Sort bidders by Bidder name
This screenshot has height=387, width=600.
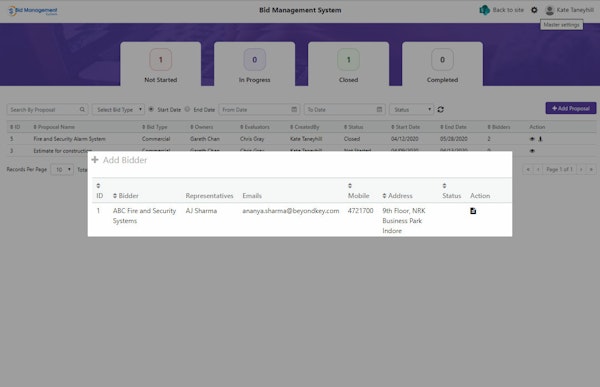[115, 196]
